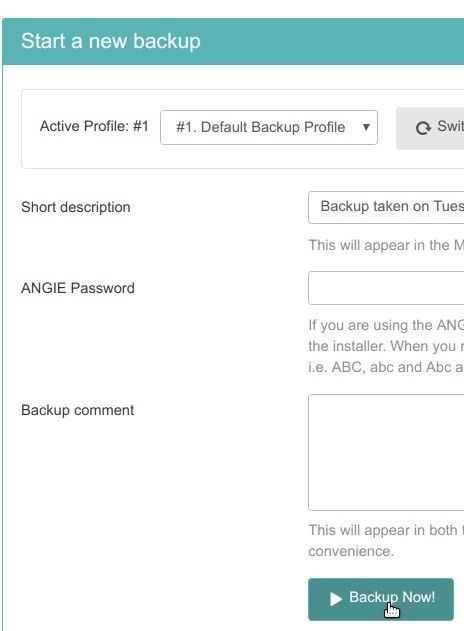Click the Active Profile: #1 label
This screenshot has height=631, width=464.
94,126
